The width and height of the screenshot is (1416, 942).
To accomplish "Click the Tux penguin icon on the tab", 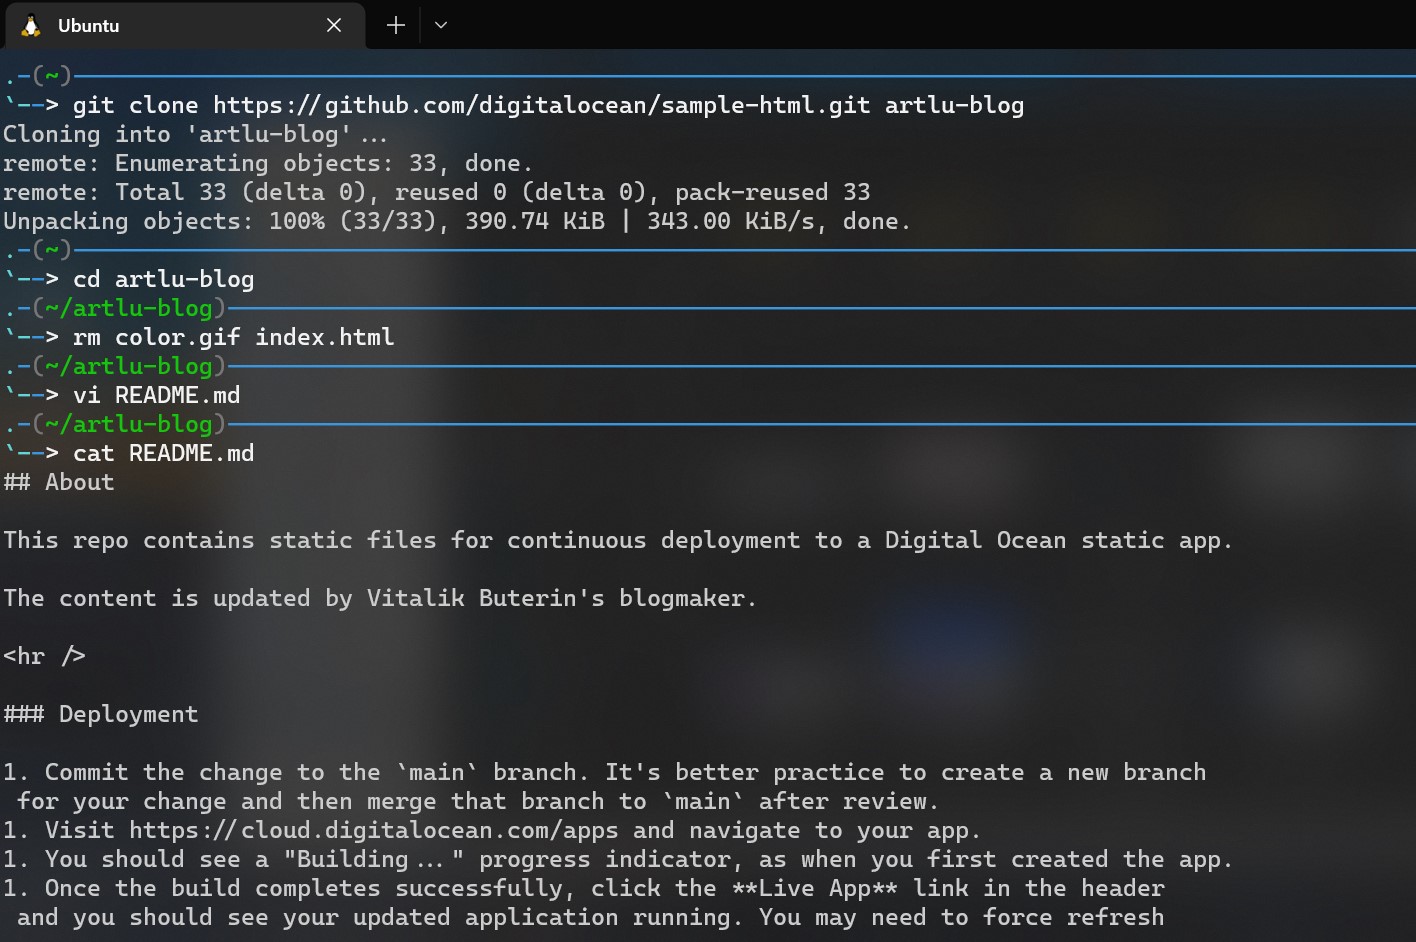I will pyautogui.click(x=29, y=25).
